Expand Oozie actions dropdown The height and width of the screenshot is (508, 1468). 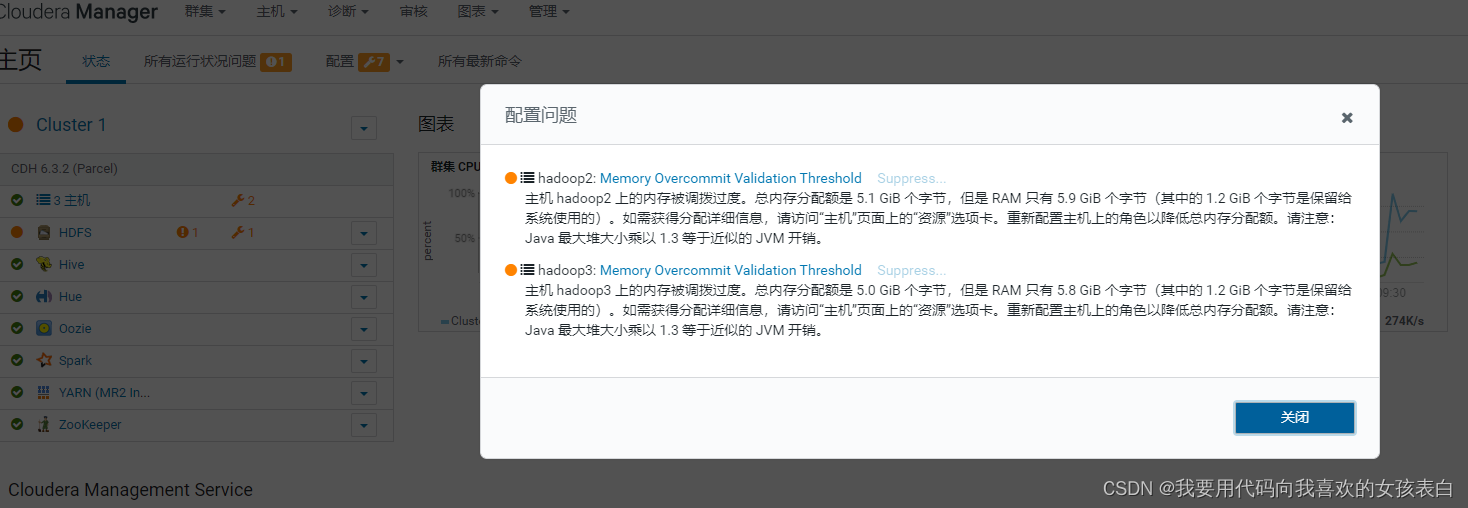[364, 329]
